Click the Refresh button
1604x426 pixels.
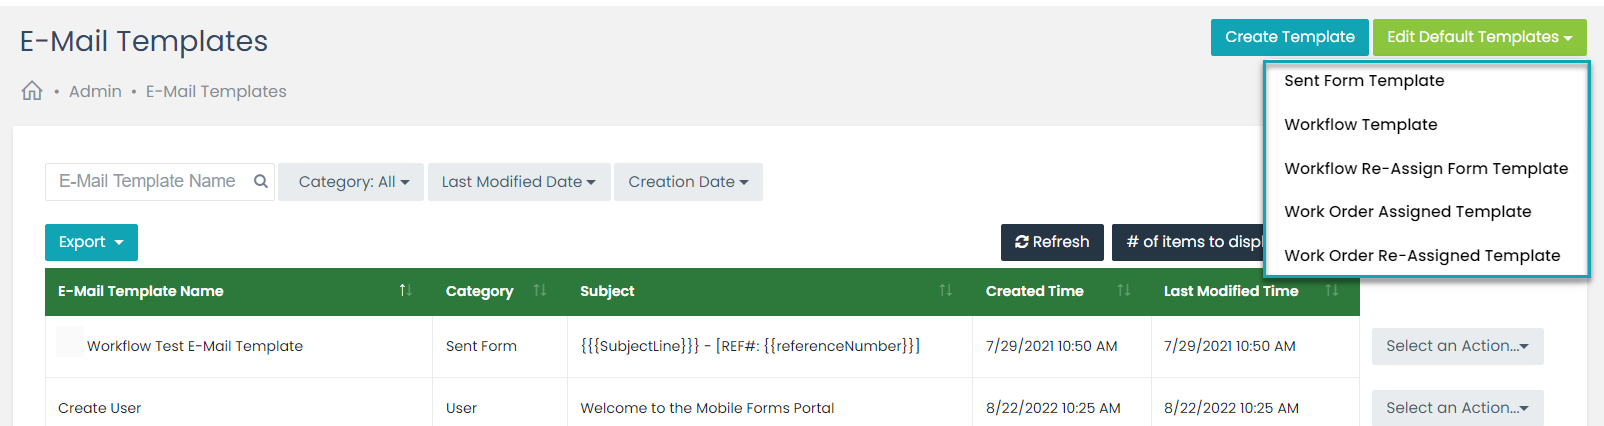click(1052, 242)
